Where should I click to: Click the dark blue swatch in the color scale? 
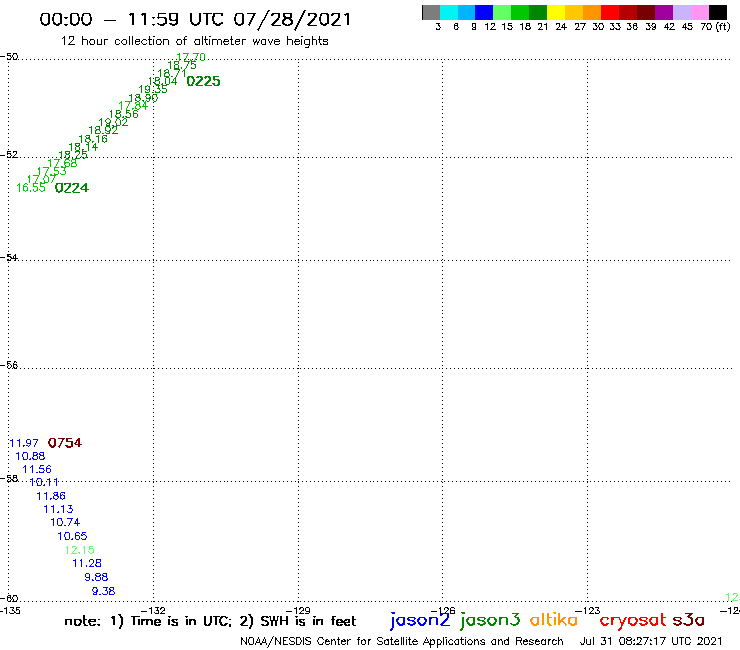tap(484, 12)
